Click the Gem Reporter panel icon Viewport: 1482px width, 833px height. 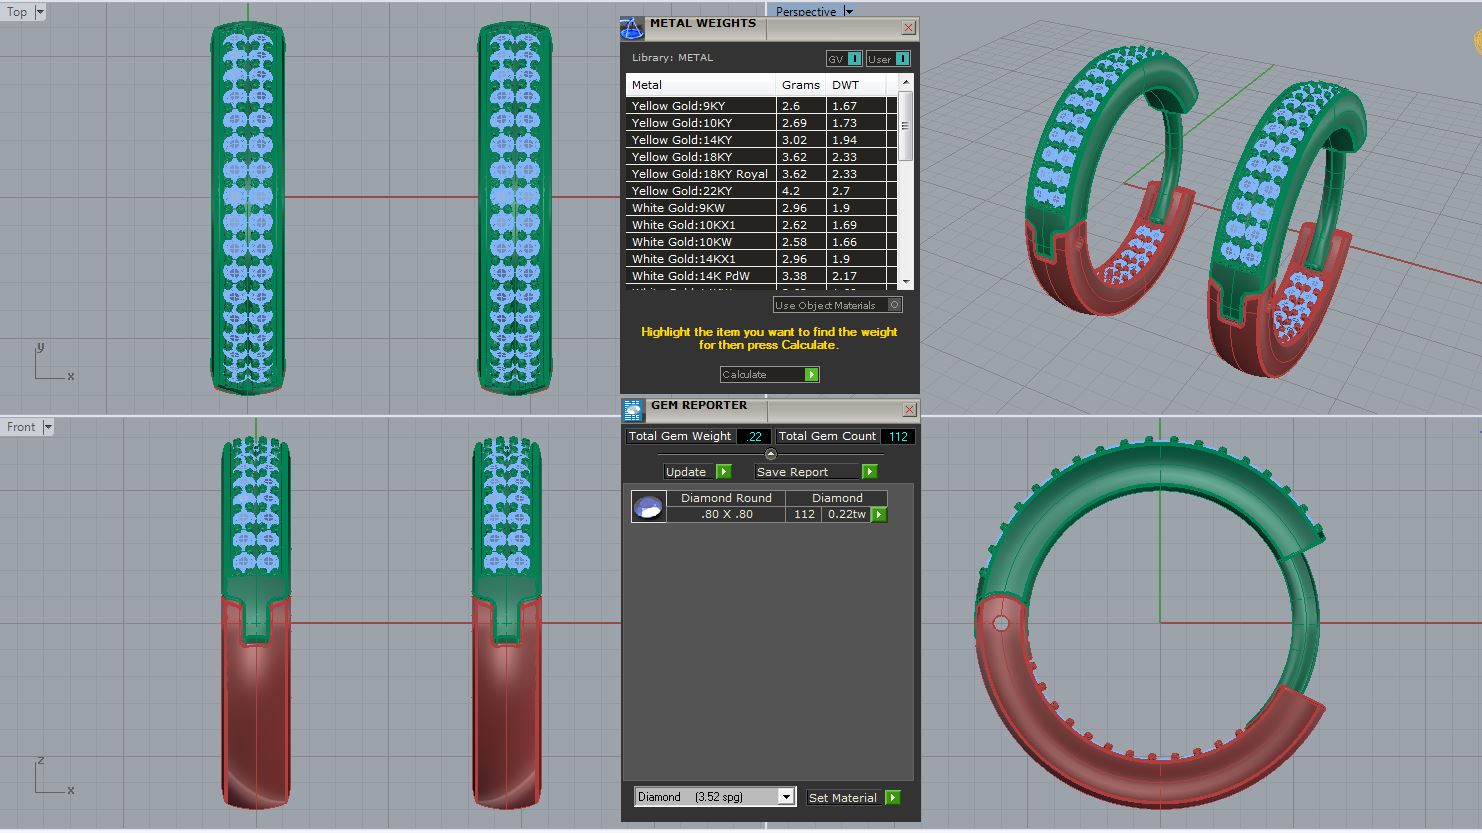tap(632, 410)
